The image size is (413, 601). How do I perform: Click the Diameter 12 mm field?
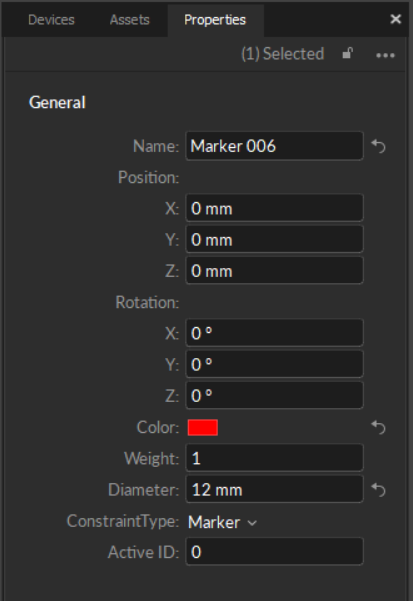274,489
